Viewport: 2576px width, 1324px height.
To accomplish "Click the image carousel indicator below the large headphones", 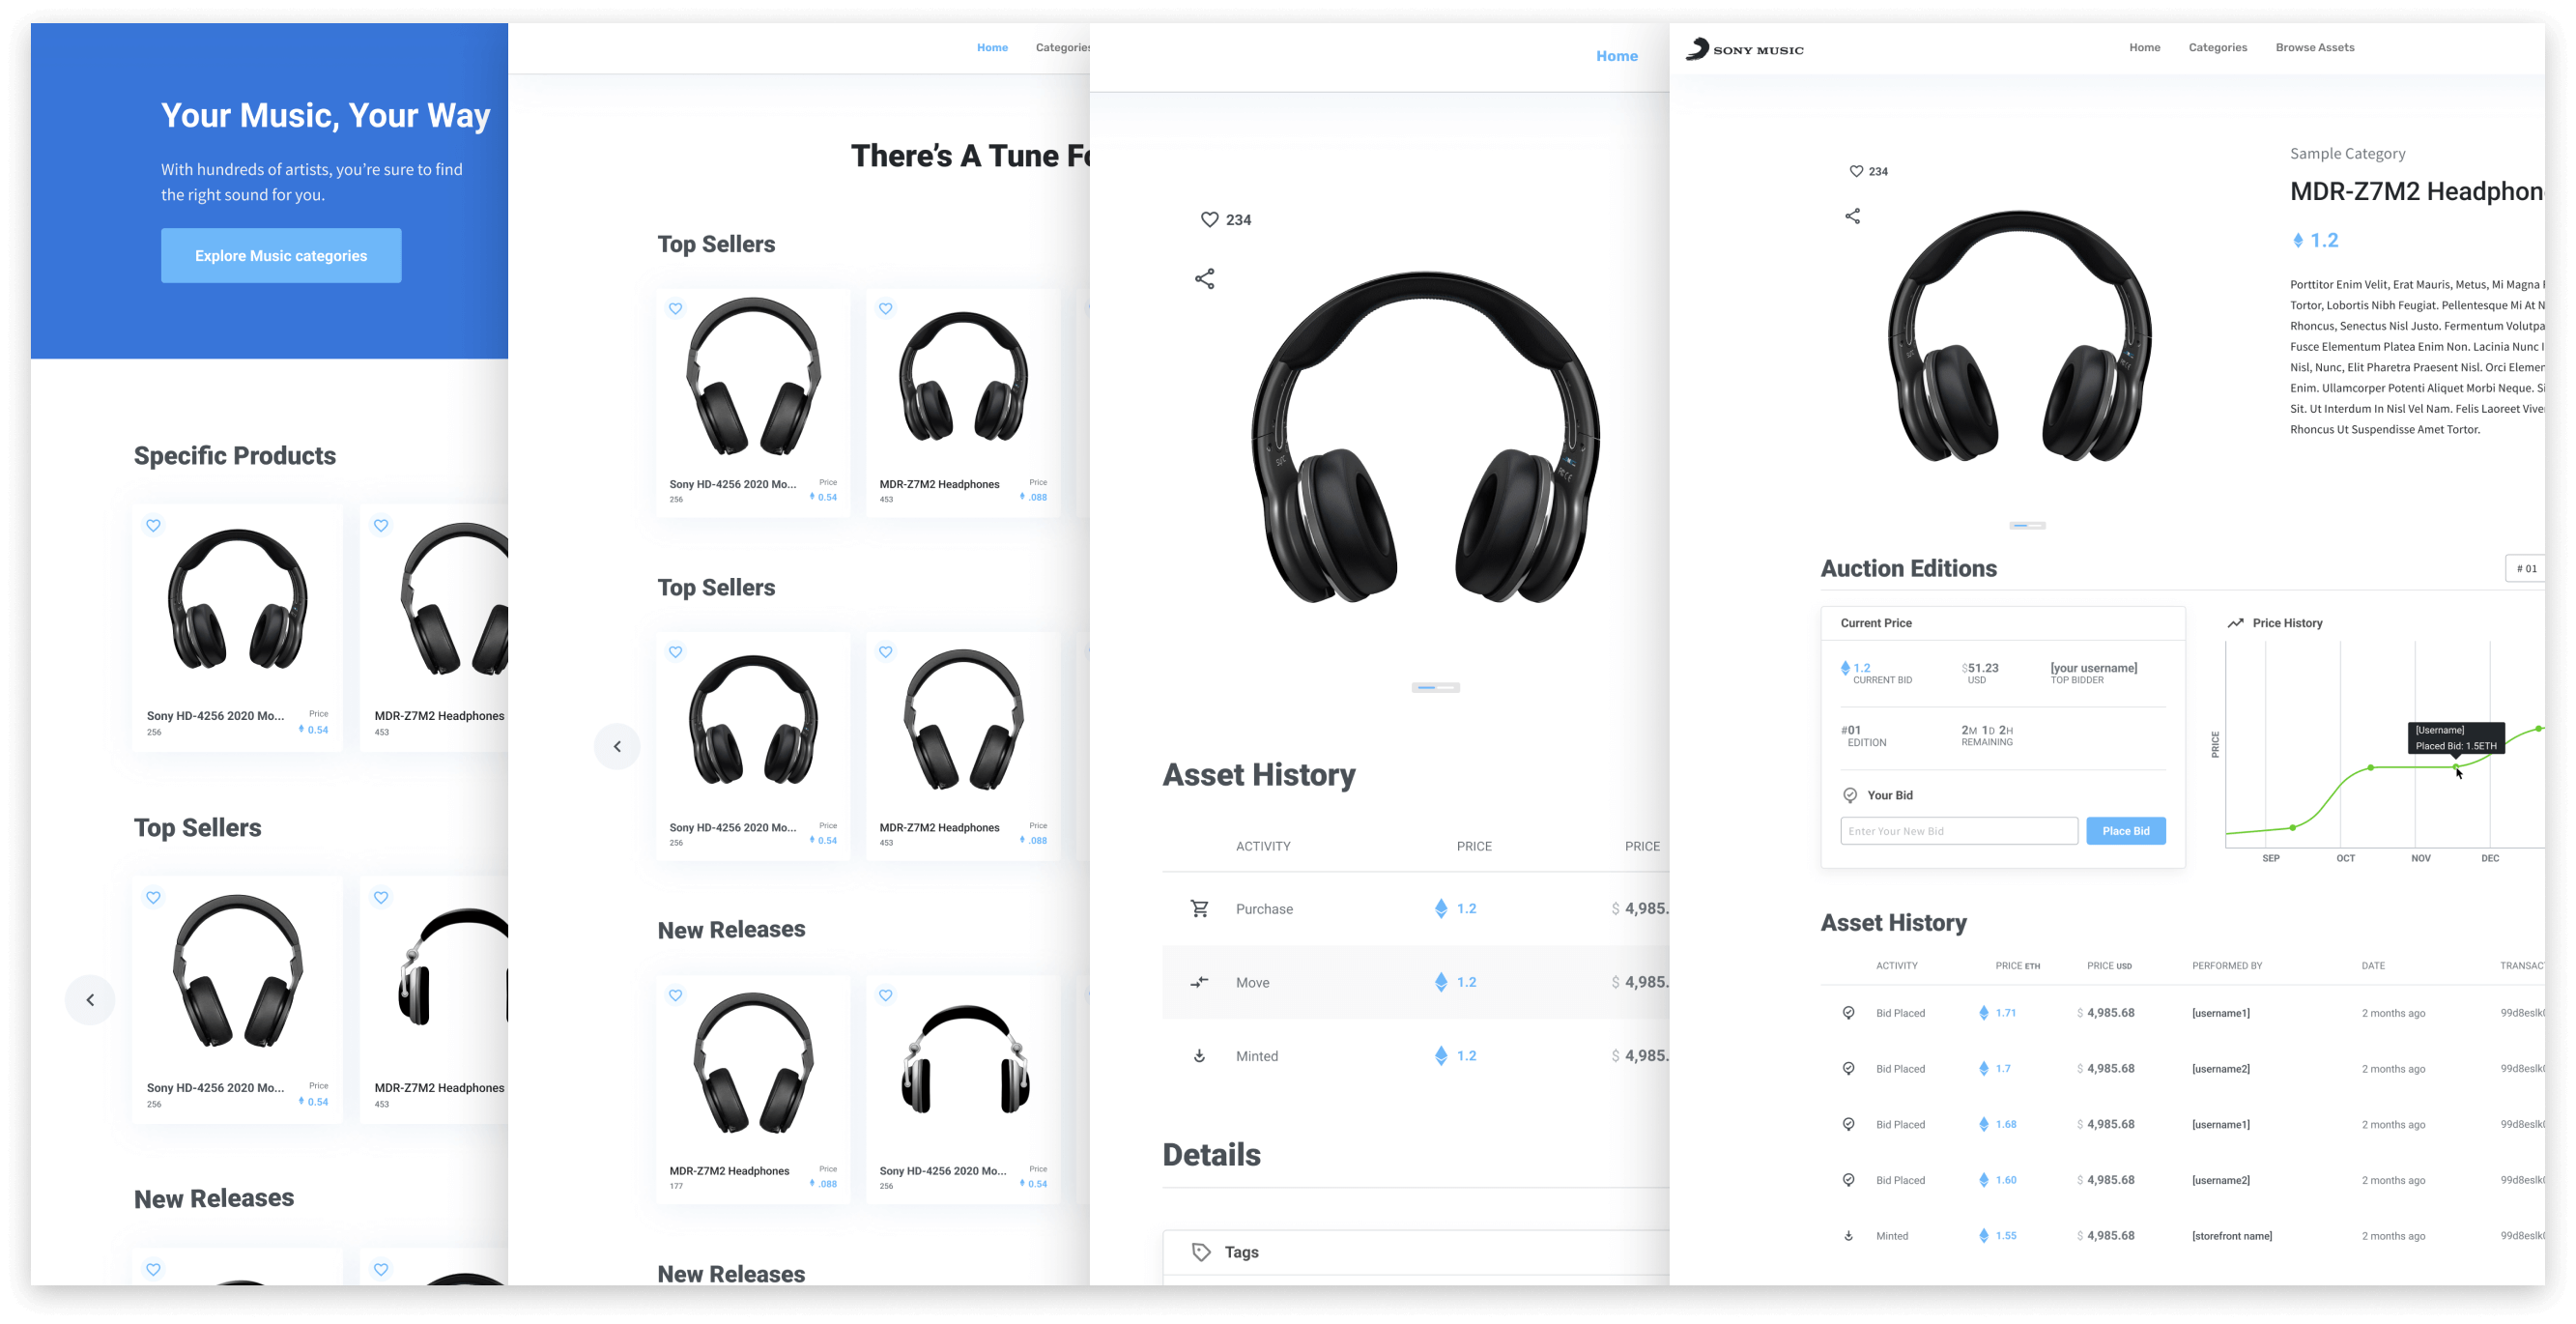I will 1435,687.
